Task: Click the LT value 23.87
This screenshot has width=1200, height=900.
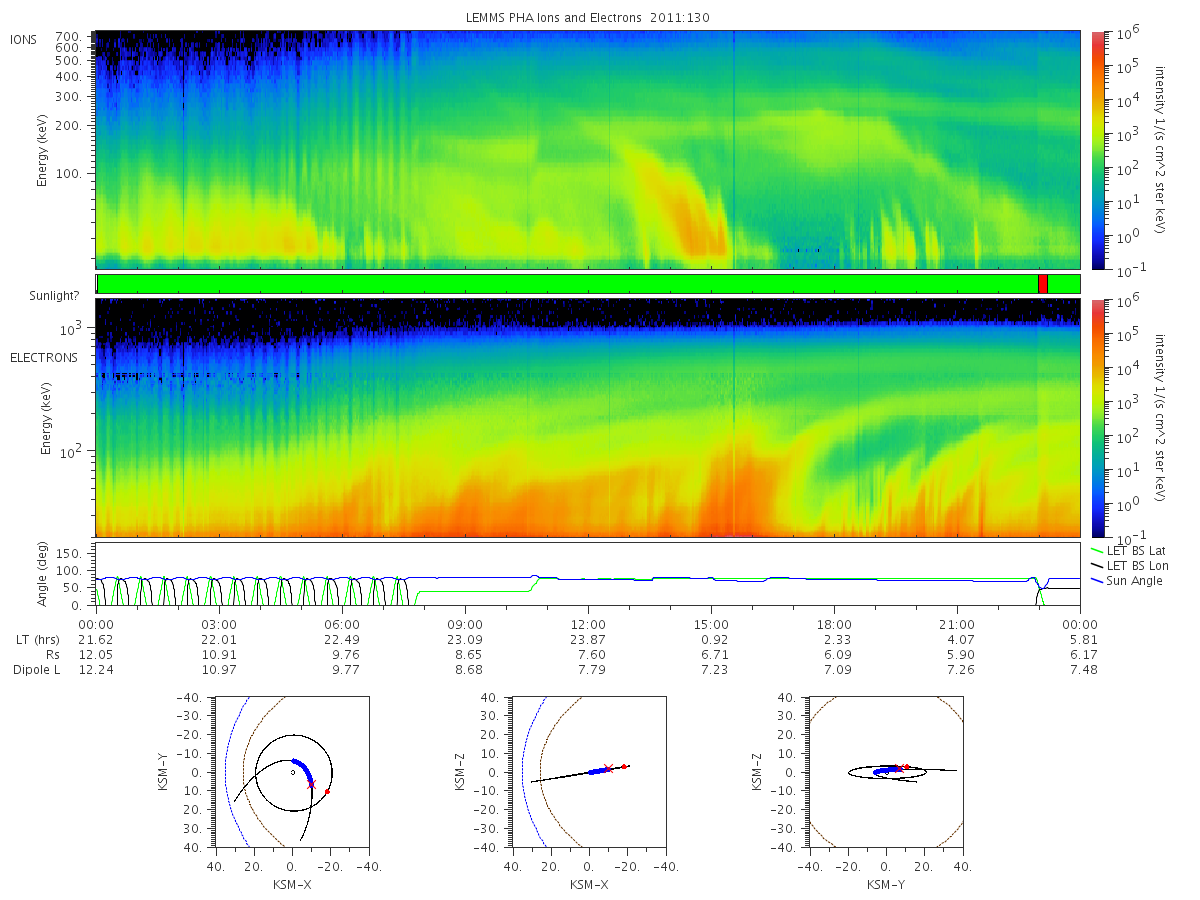Action: click(588, 639)
